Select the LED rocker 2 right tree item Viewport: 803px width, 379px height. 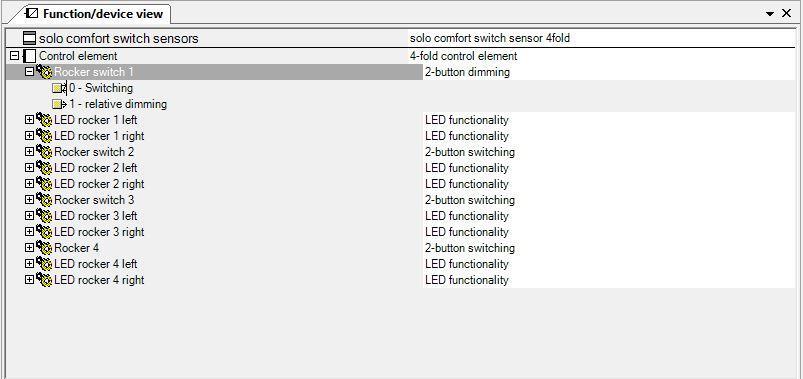tap(99, 184)
